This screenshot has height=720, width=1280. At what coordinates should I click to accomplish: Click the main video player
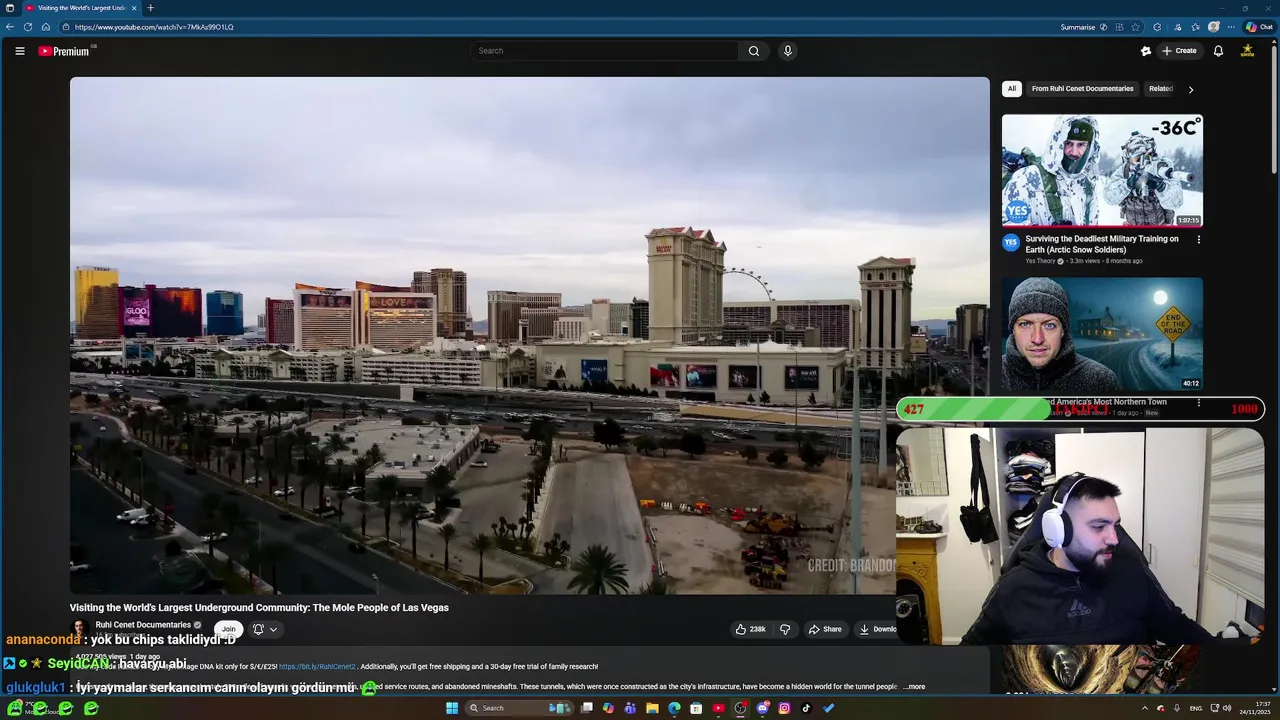pos(529,336)
